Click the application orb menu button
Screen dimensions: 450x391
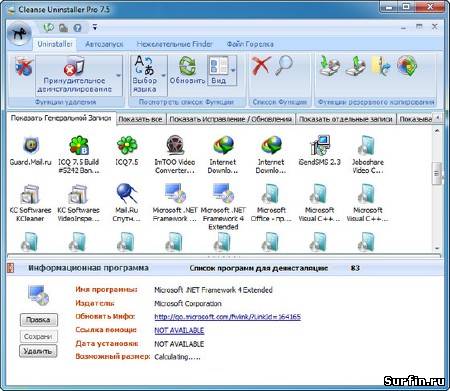(x=19, y=33)
